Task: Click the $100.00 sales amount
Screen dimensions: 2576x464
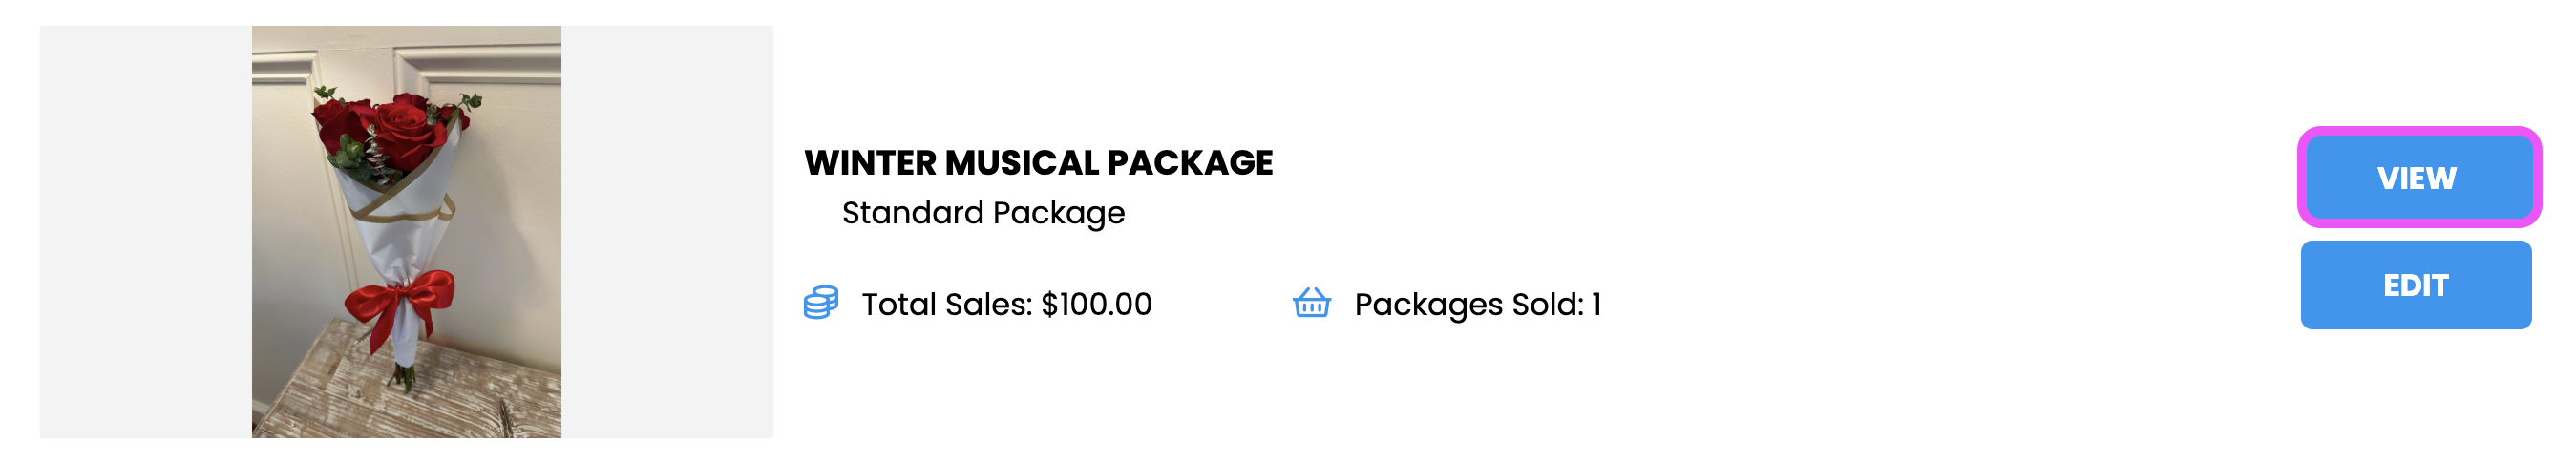Action: click(x=1096, y=304)
